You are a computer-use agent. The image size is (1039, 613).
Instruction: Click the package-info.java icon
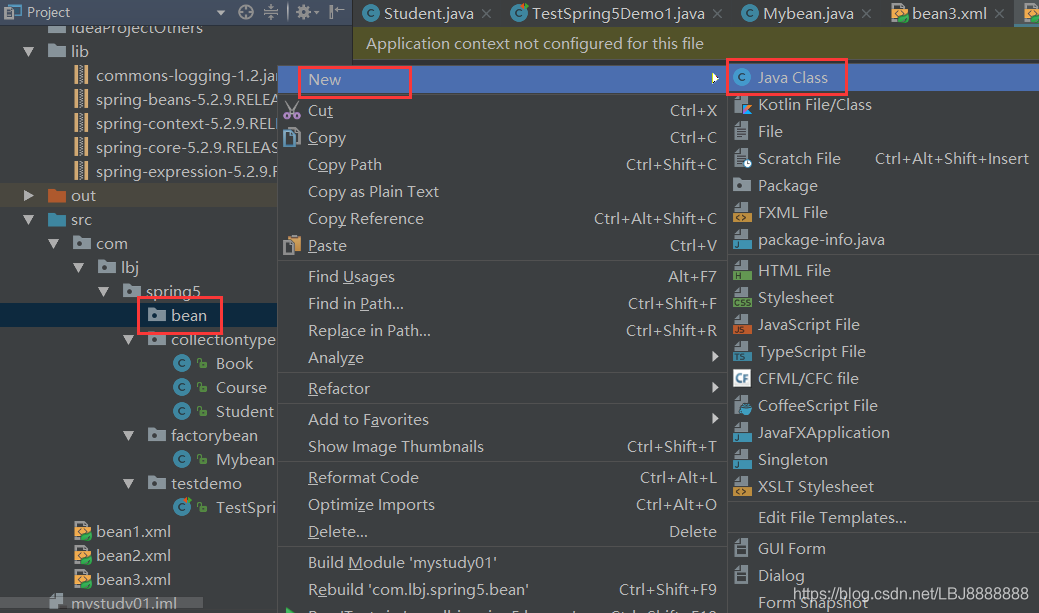click(x=742, y=240)
